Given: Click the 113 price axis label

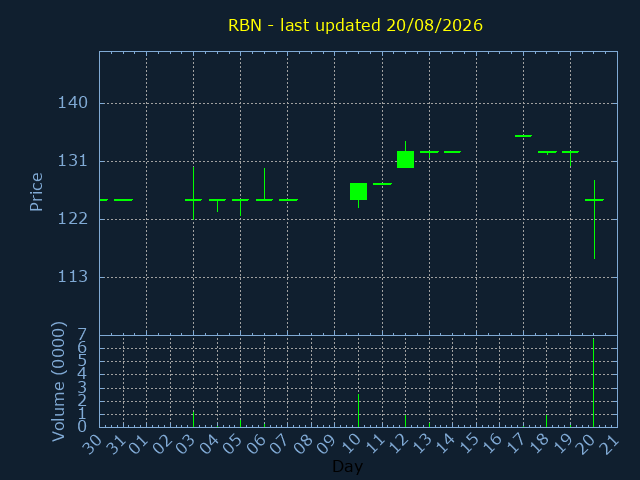Looking at the screenshot, I should click(73, 277).
